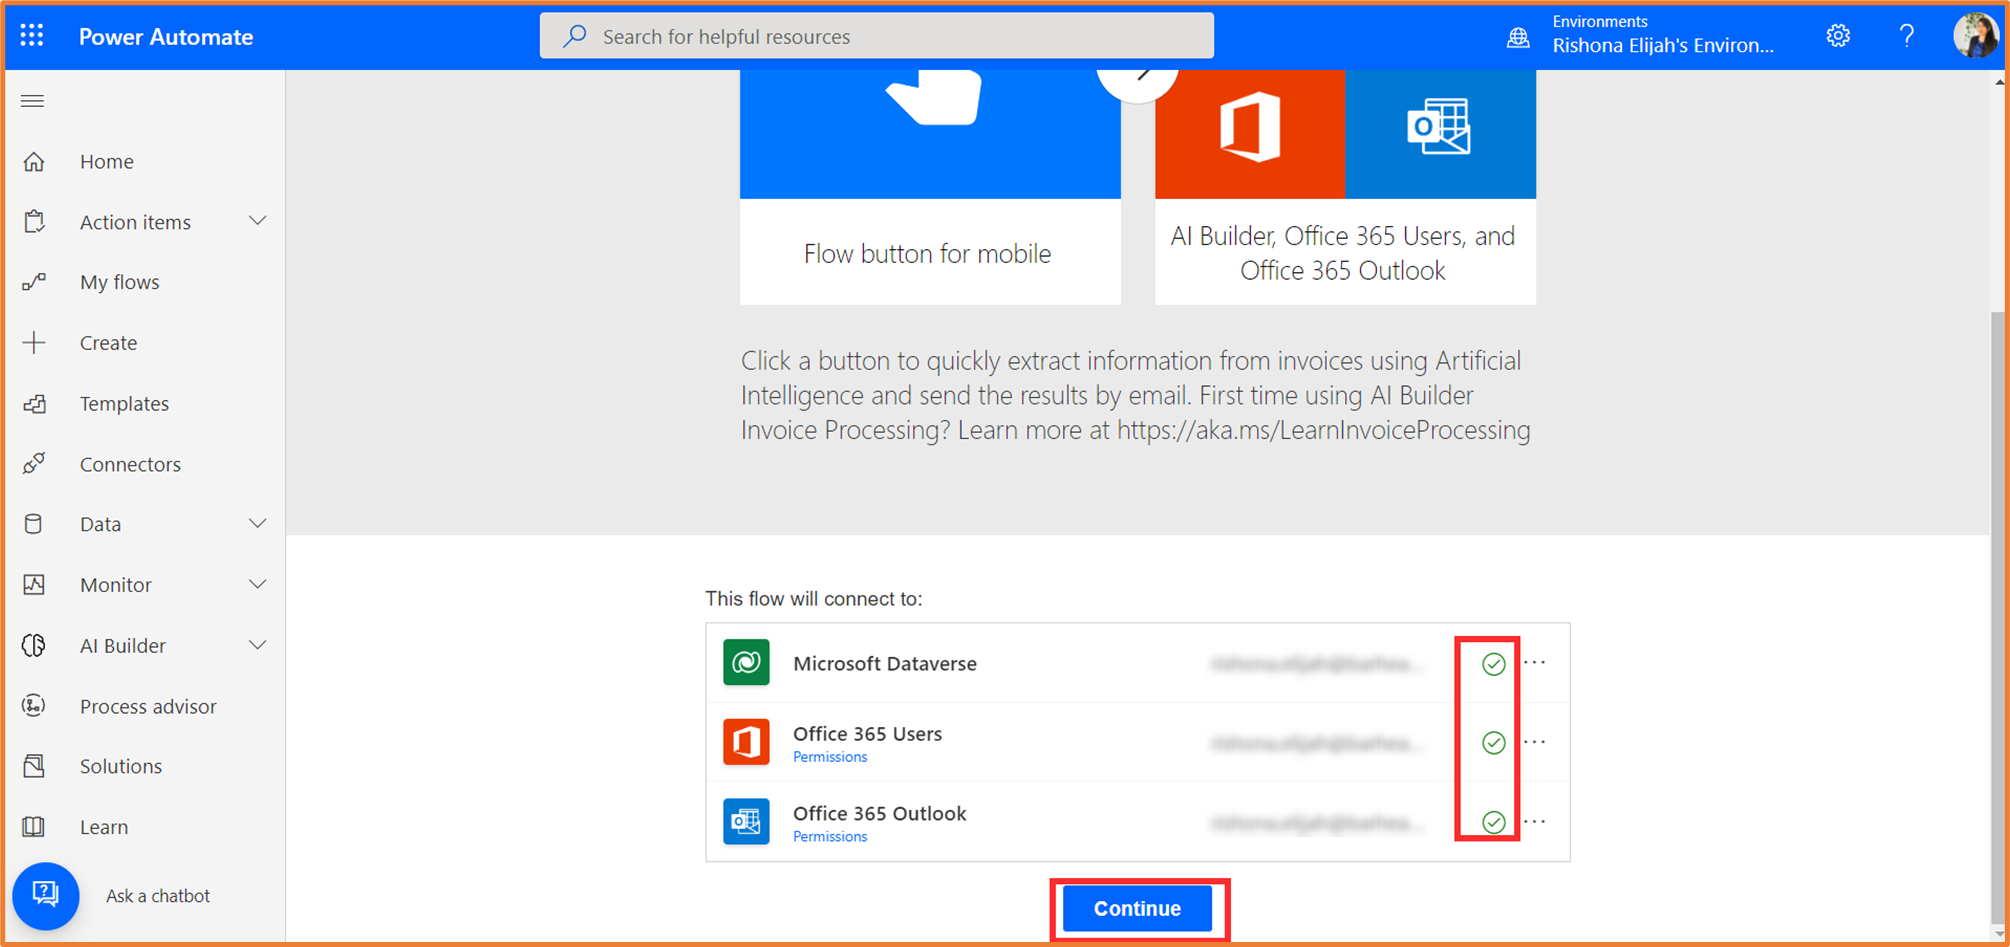The image size is (2010, 947).
Task: Collapse the Data section in sidebar
Action: coord(258,523)
